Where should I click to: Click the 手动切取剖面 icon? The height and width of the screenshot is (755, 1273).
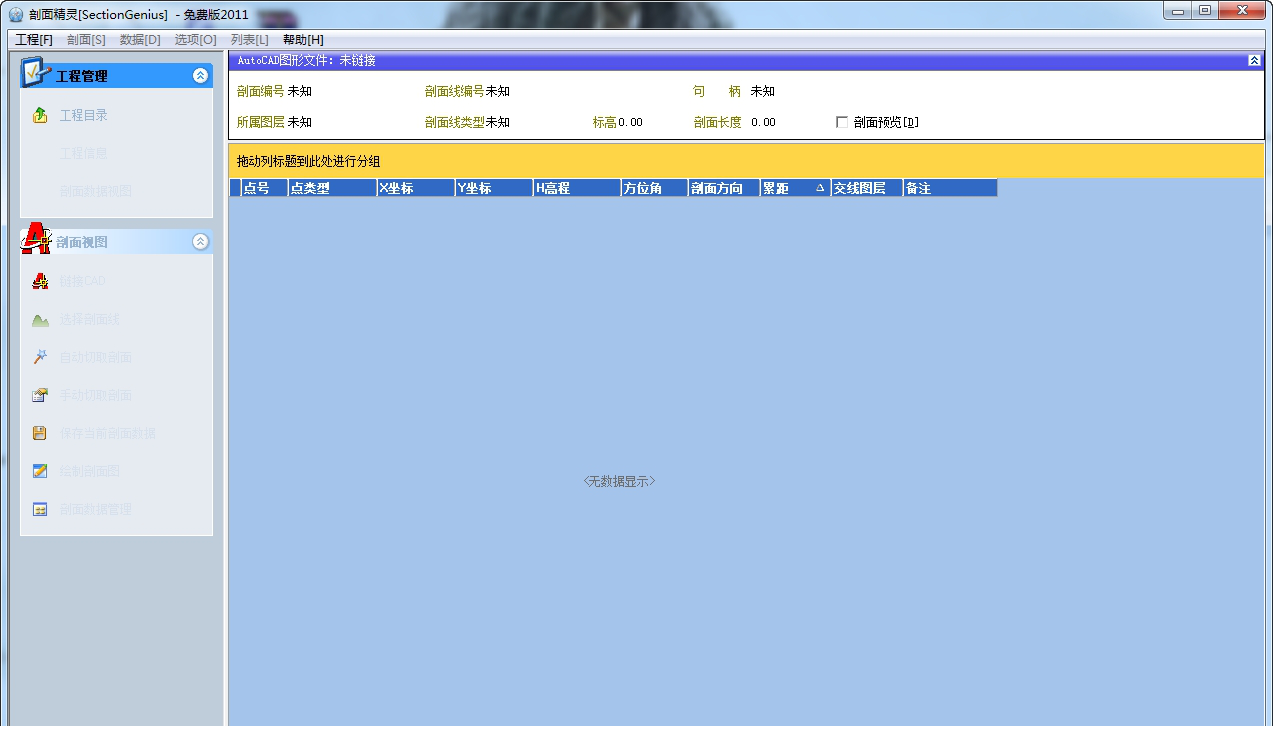click(40, 395)
